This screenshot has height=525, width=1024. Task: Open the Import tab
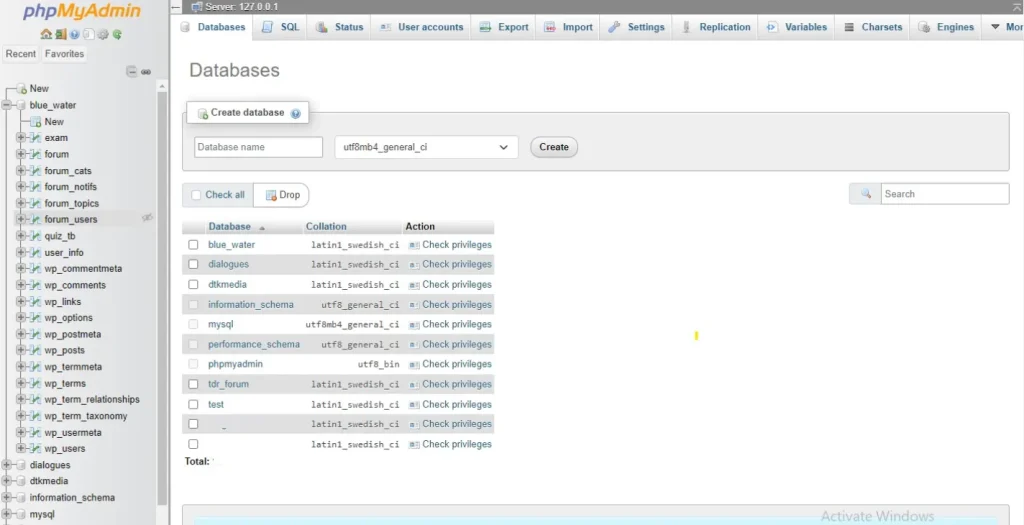(x=568, y=27)
